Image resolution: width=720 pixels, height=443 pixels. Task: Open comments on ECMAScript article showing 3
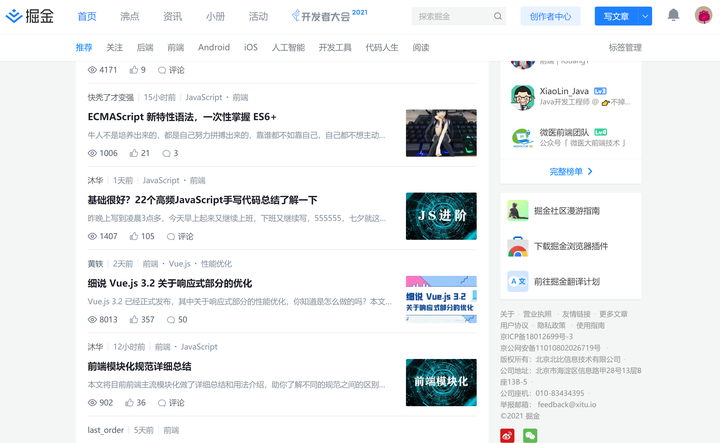(x=170, y=153)
